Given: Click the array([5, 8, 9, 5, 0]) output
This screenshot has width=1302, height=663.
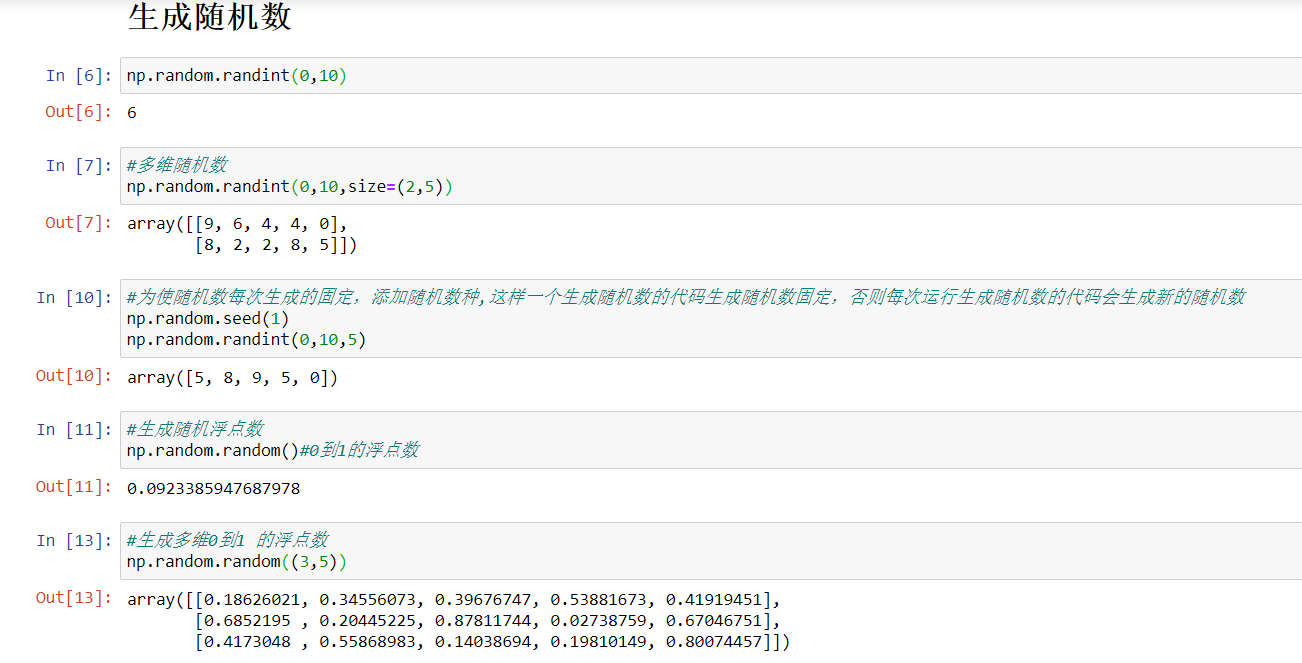Looking at the screenshot, I should [233, 378].
